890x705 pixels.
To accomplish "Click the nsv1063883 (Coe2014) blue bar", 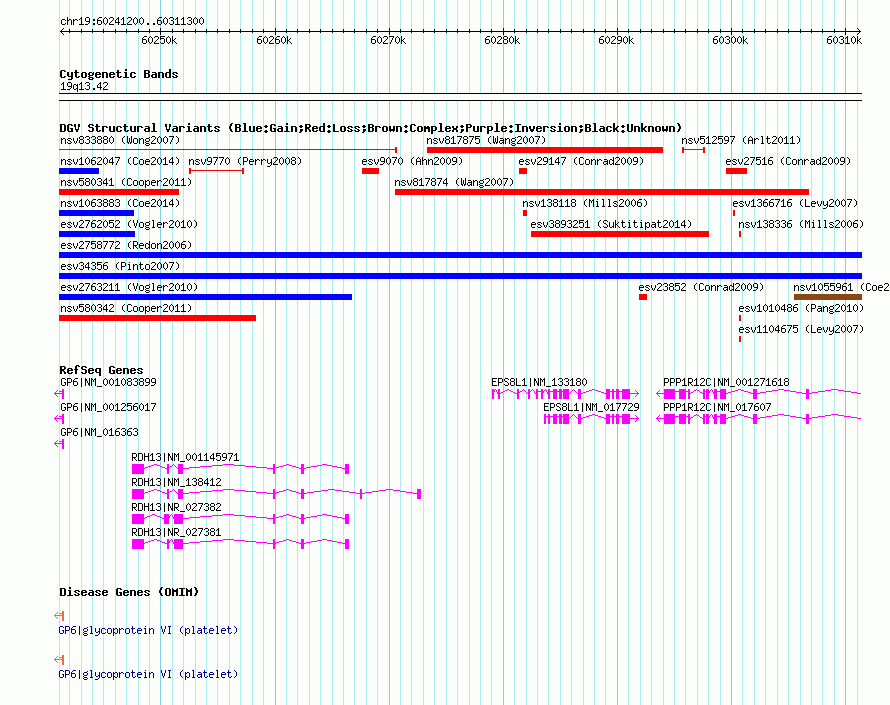I will 96,213.
